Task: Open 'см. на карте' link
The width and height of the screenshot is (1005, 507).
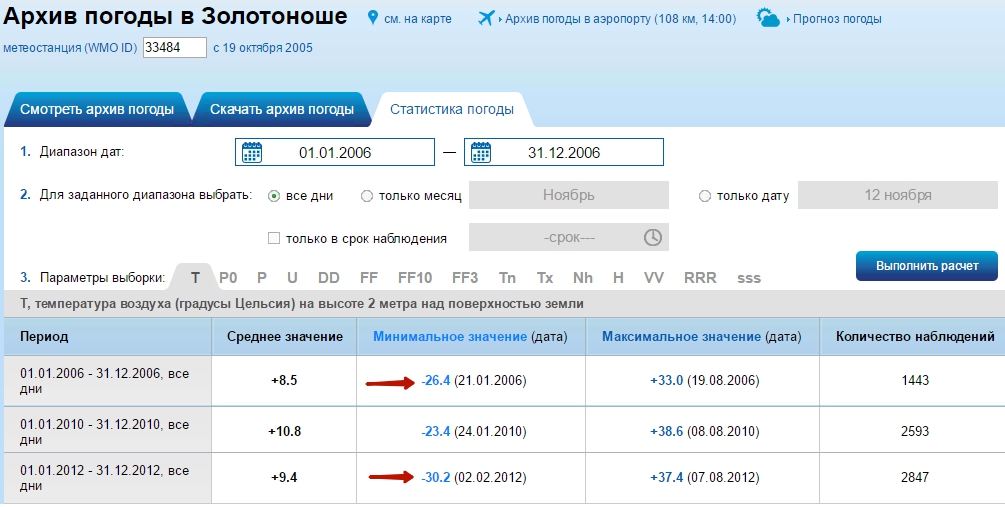Action: coord(418,19)
